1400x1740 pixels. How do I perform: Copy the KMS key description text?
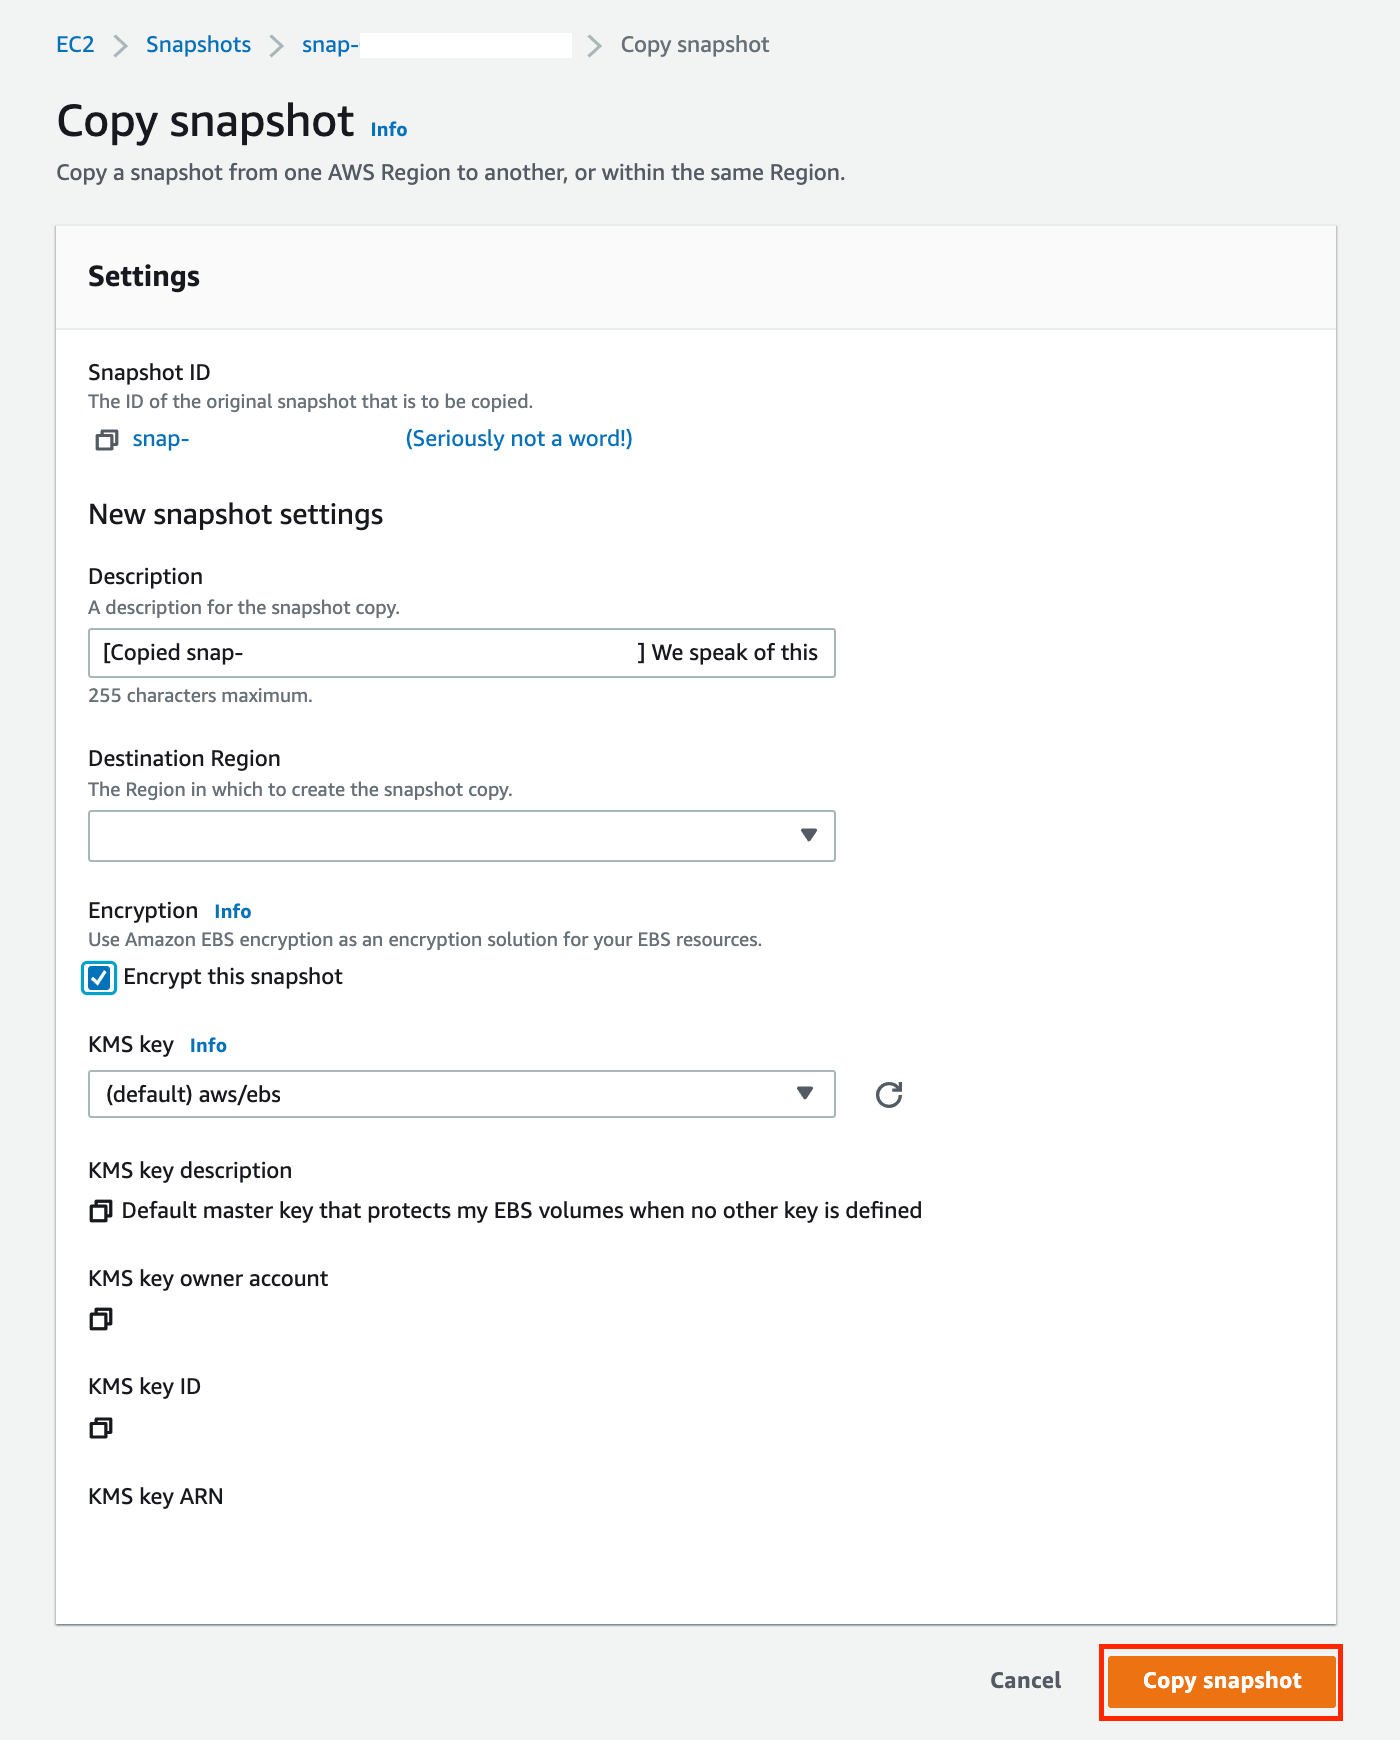point(101,1211)
